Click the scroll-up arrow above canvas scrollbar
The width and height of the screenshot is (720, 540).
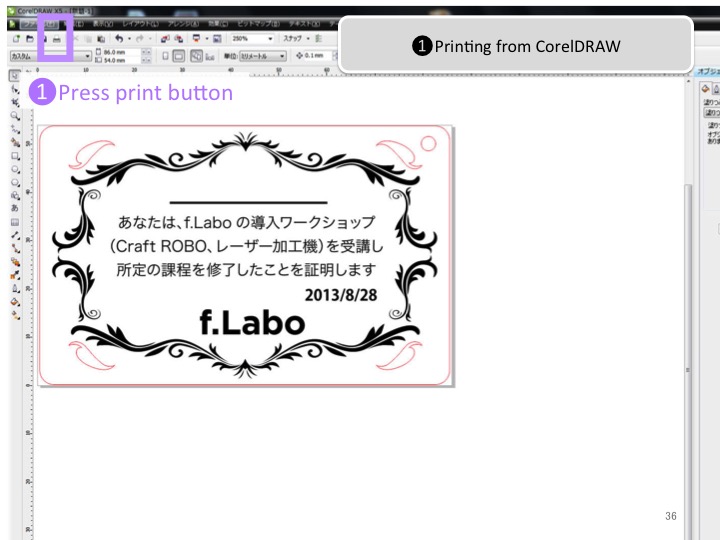[687, 81]
